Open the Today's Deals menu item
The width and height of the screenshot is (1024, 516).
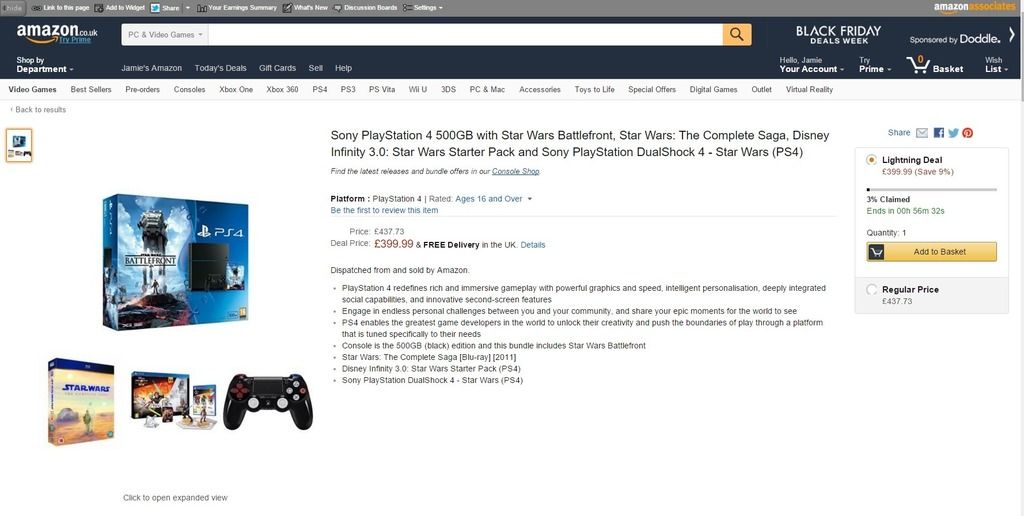tap(220, 68)
